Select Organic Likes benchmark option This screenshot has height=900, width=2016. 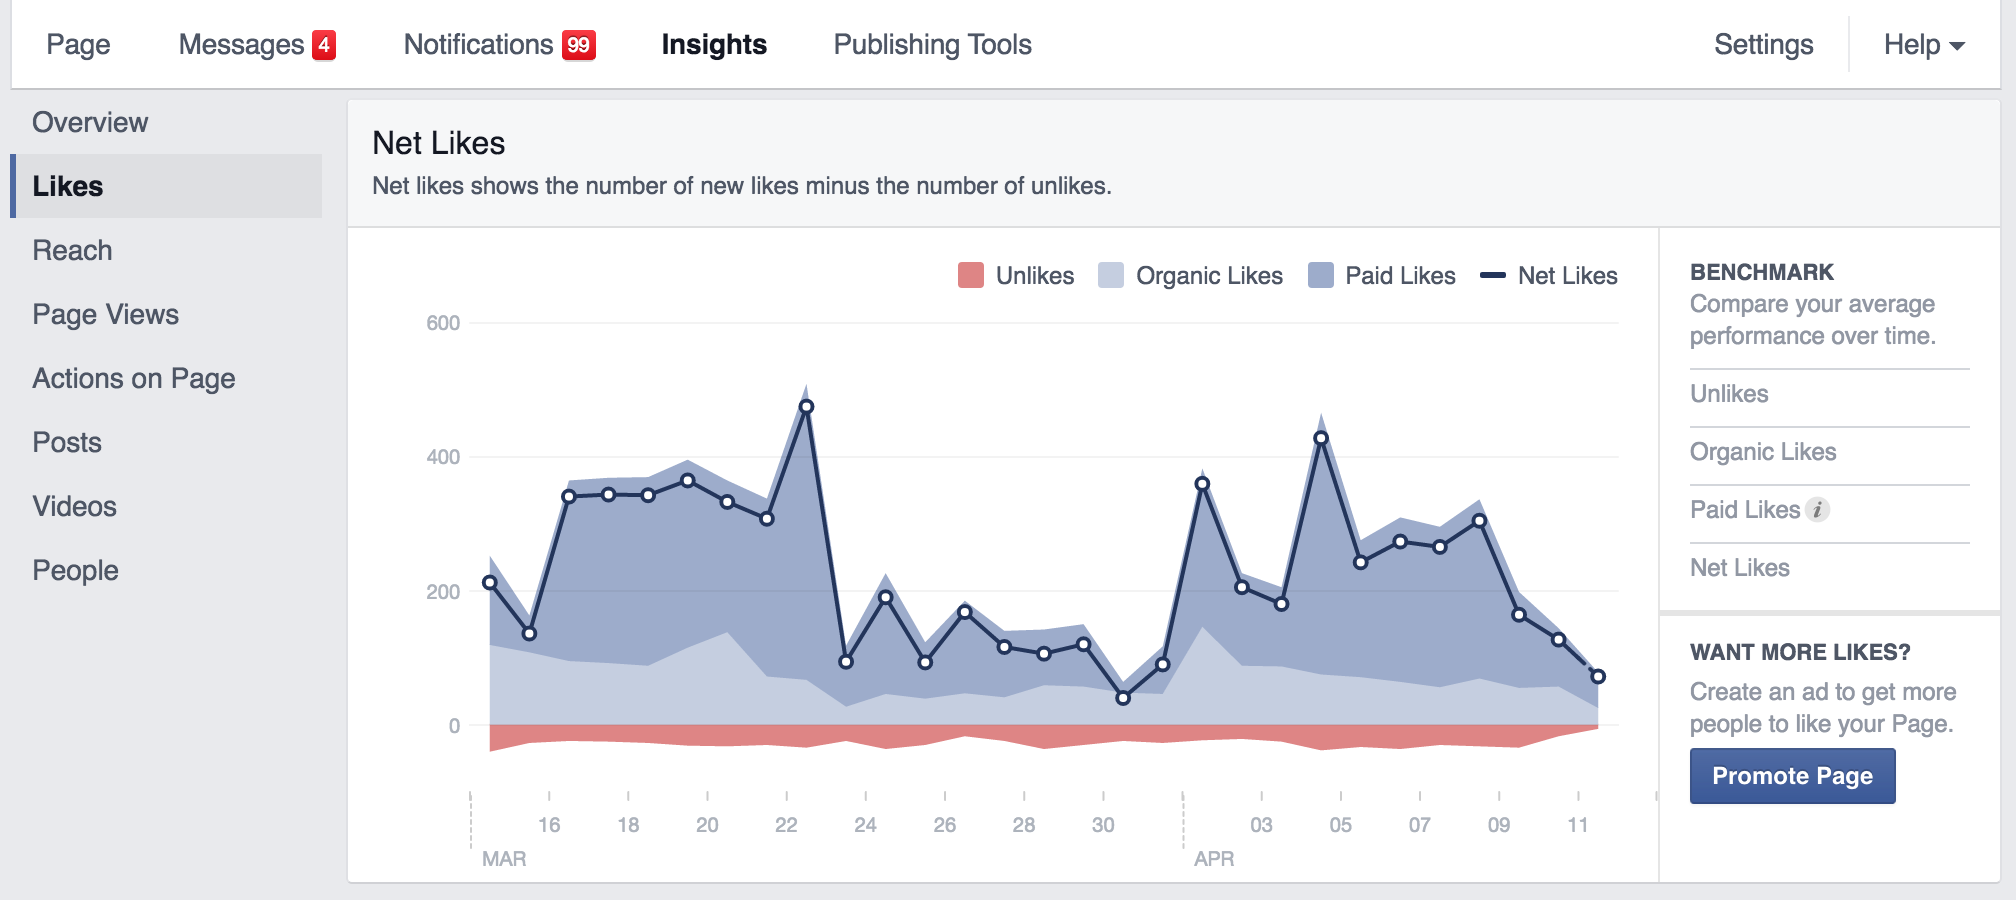(1763, 452)
